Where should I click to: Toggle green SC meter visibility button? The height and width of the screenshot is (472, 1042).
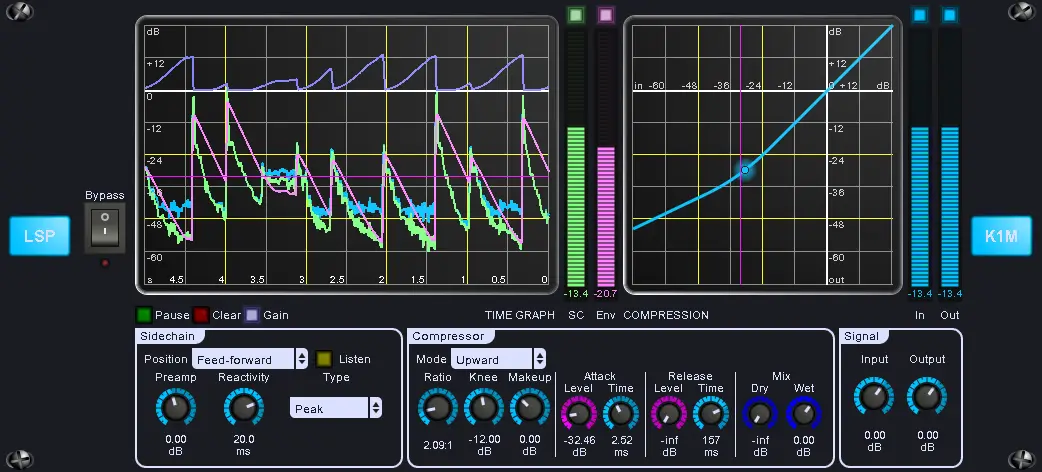(x=575, y=15)
